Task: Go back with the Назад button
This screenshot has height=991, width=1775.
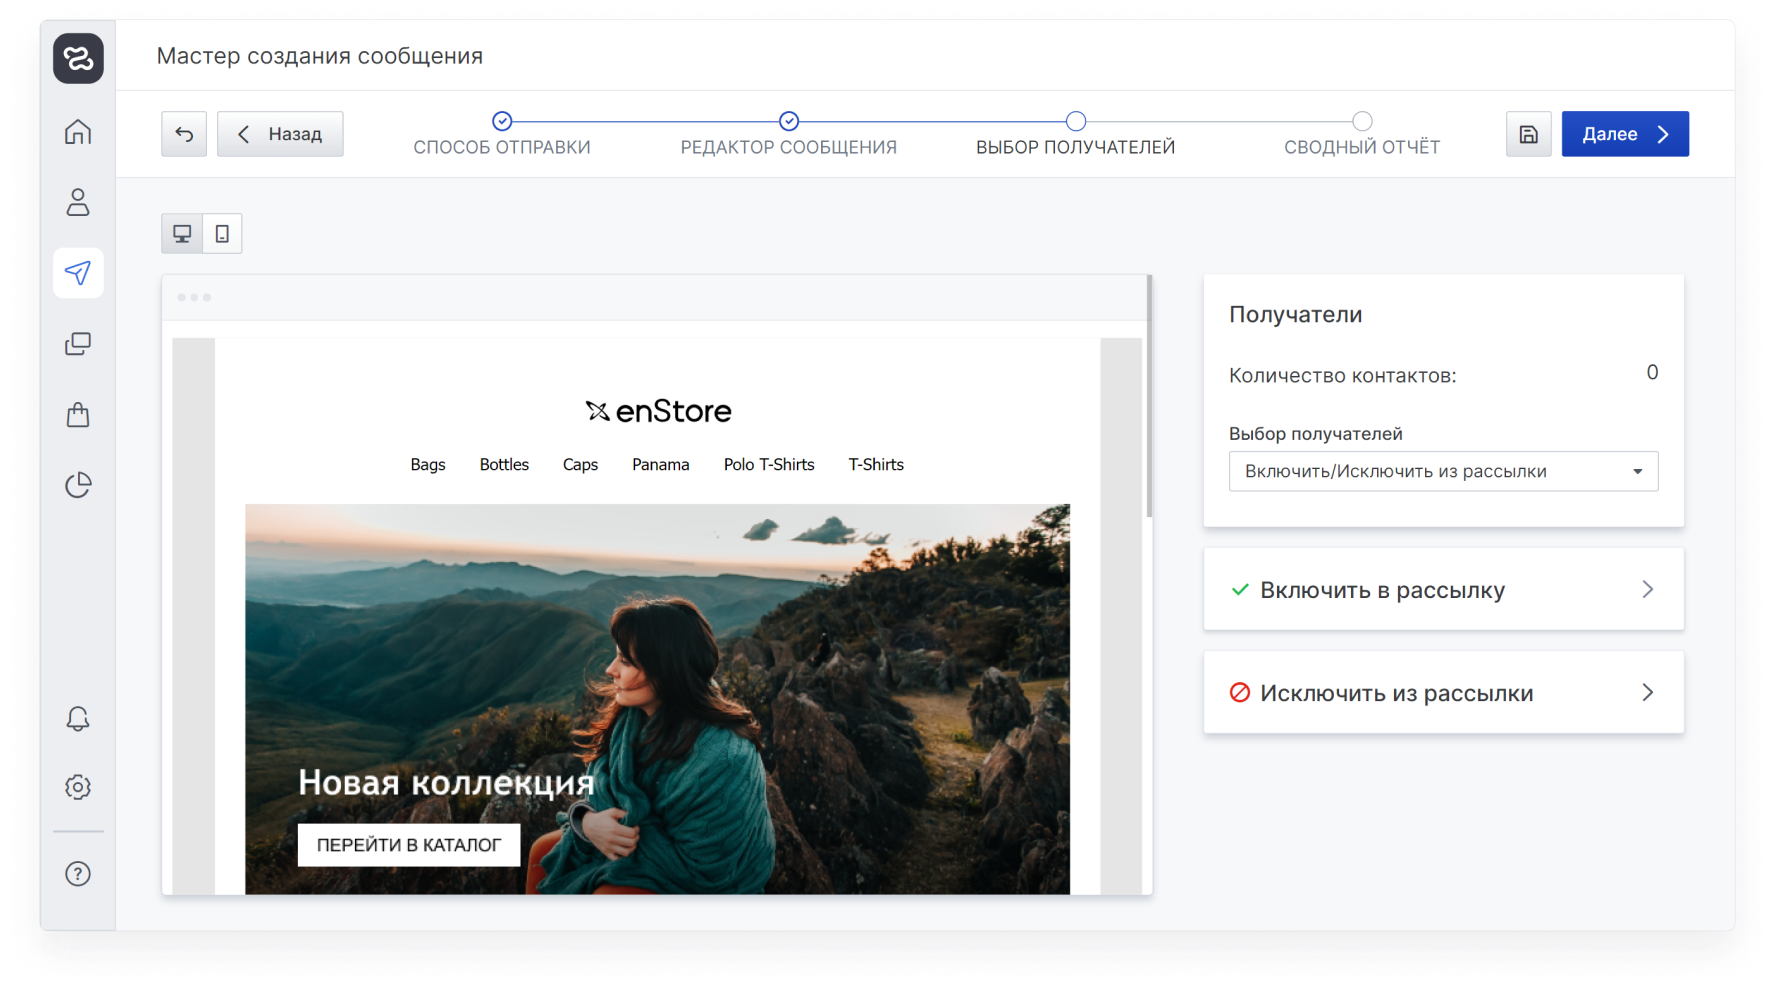Action: coord(280,134)
